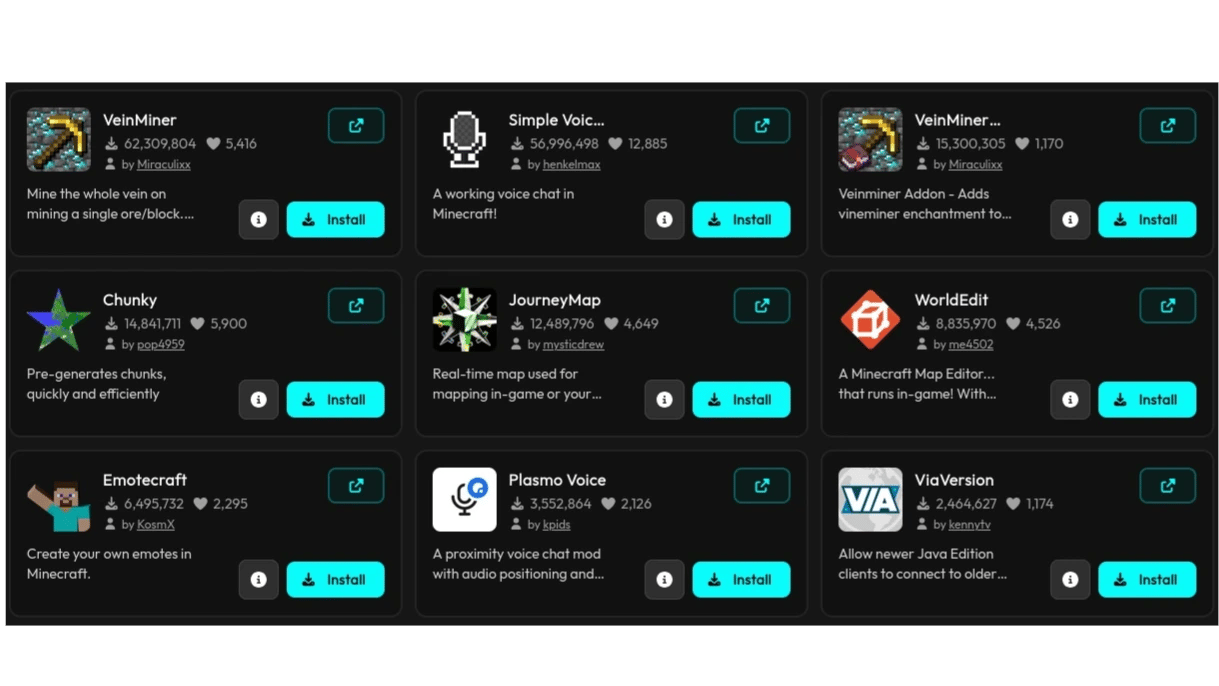Click the Chunky star thumbnail
This screenshot has width=1219, height=686.
59,320
